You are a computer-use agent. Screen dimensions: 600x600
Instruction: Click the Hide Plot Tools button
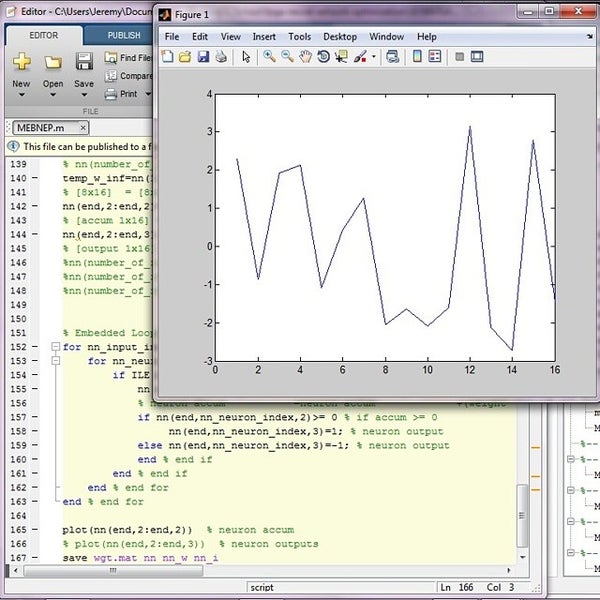[x=458, y=57]
